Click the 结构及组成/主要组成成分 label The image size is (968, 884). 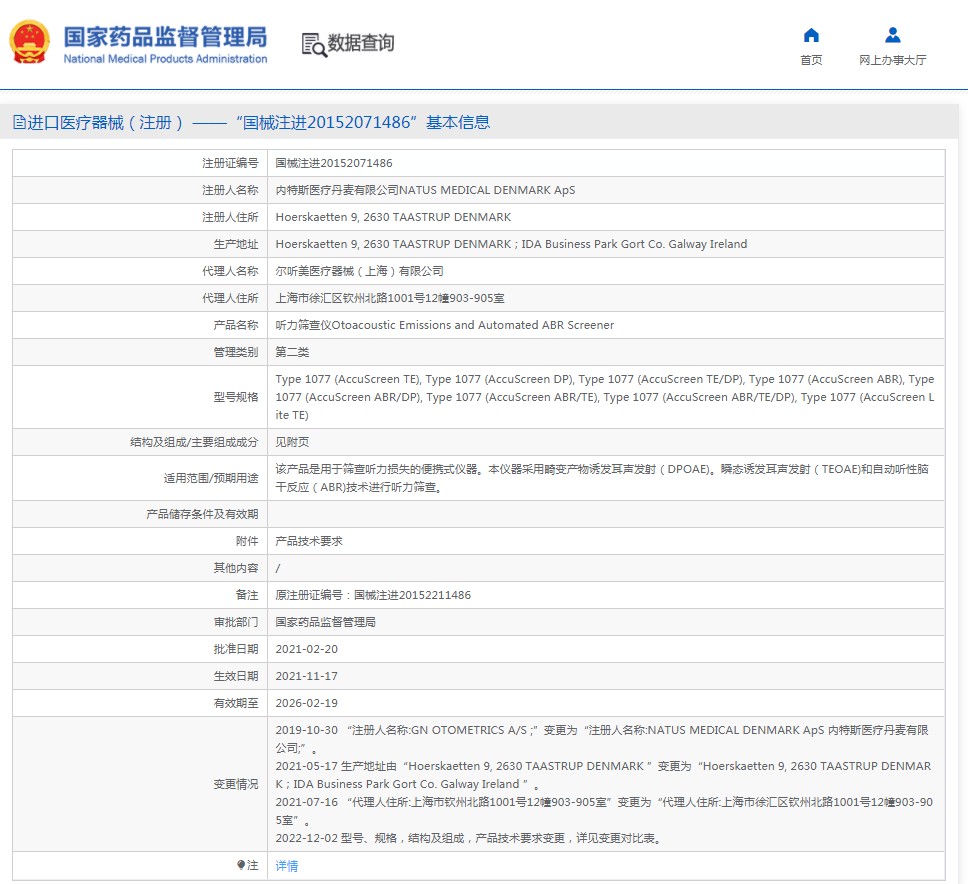point(194,442)
